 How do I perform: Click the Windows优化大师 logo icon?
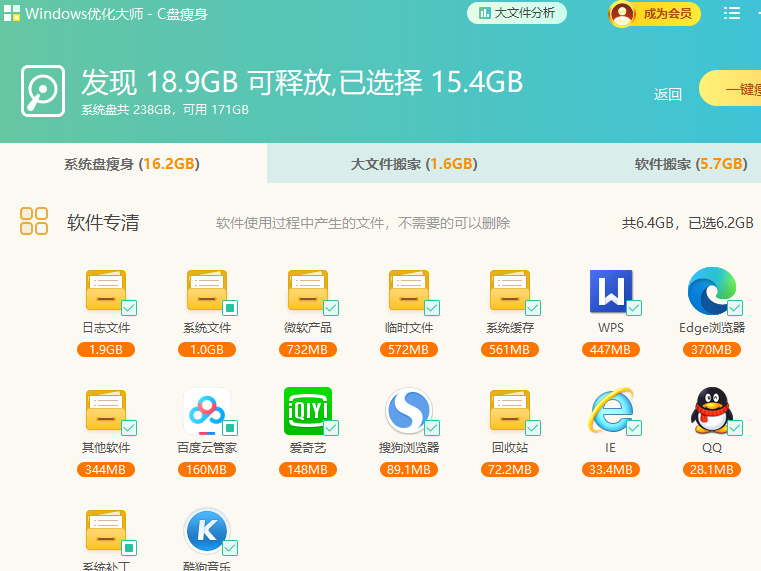click(x=12, y=13)
